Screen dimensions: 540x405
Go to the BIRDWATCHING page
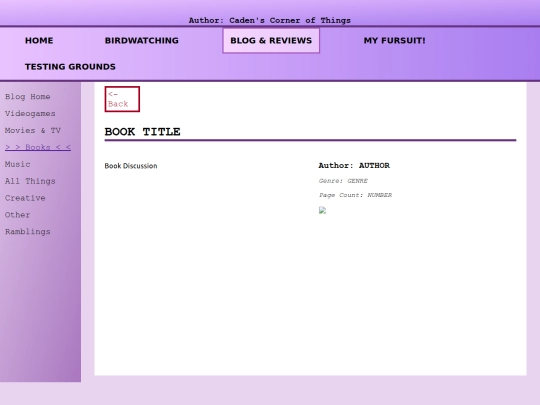(x=142, y=41)
